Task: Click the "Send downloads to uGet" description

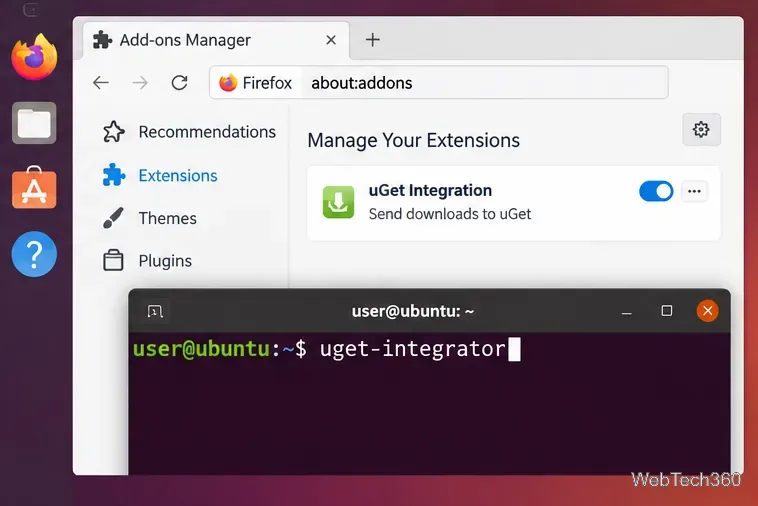Action: click(x=450, y=214)
